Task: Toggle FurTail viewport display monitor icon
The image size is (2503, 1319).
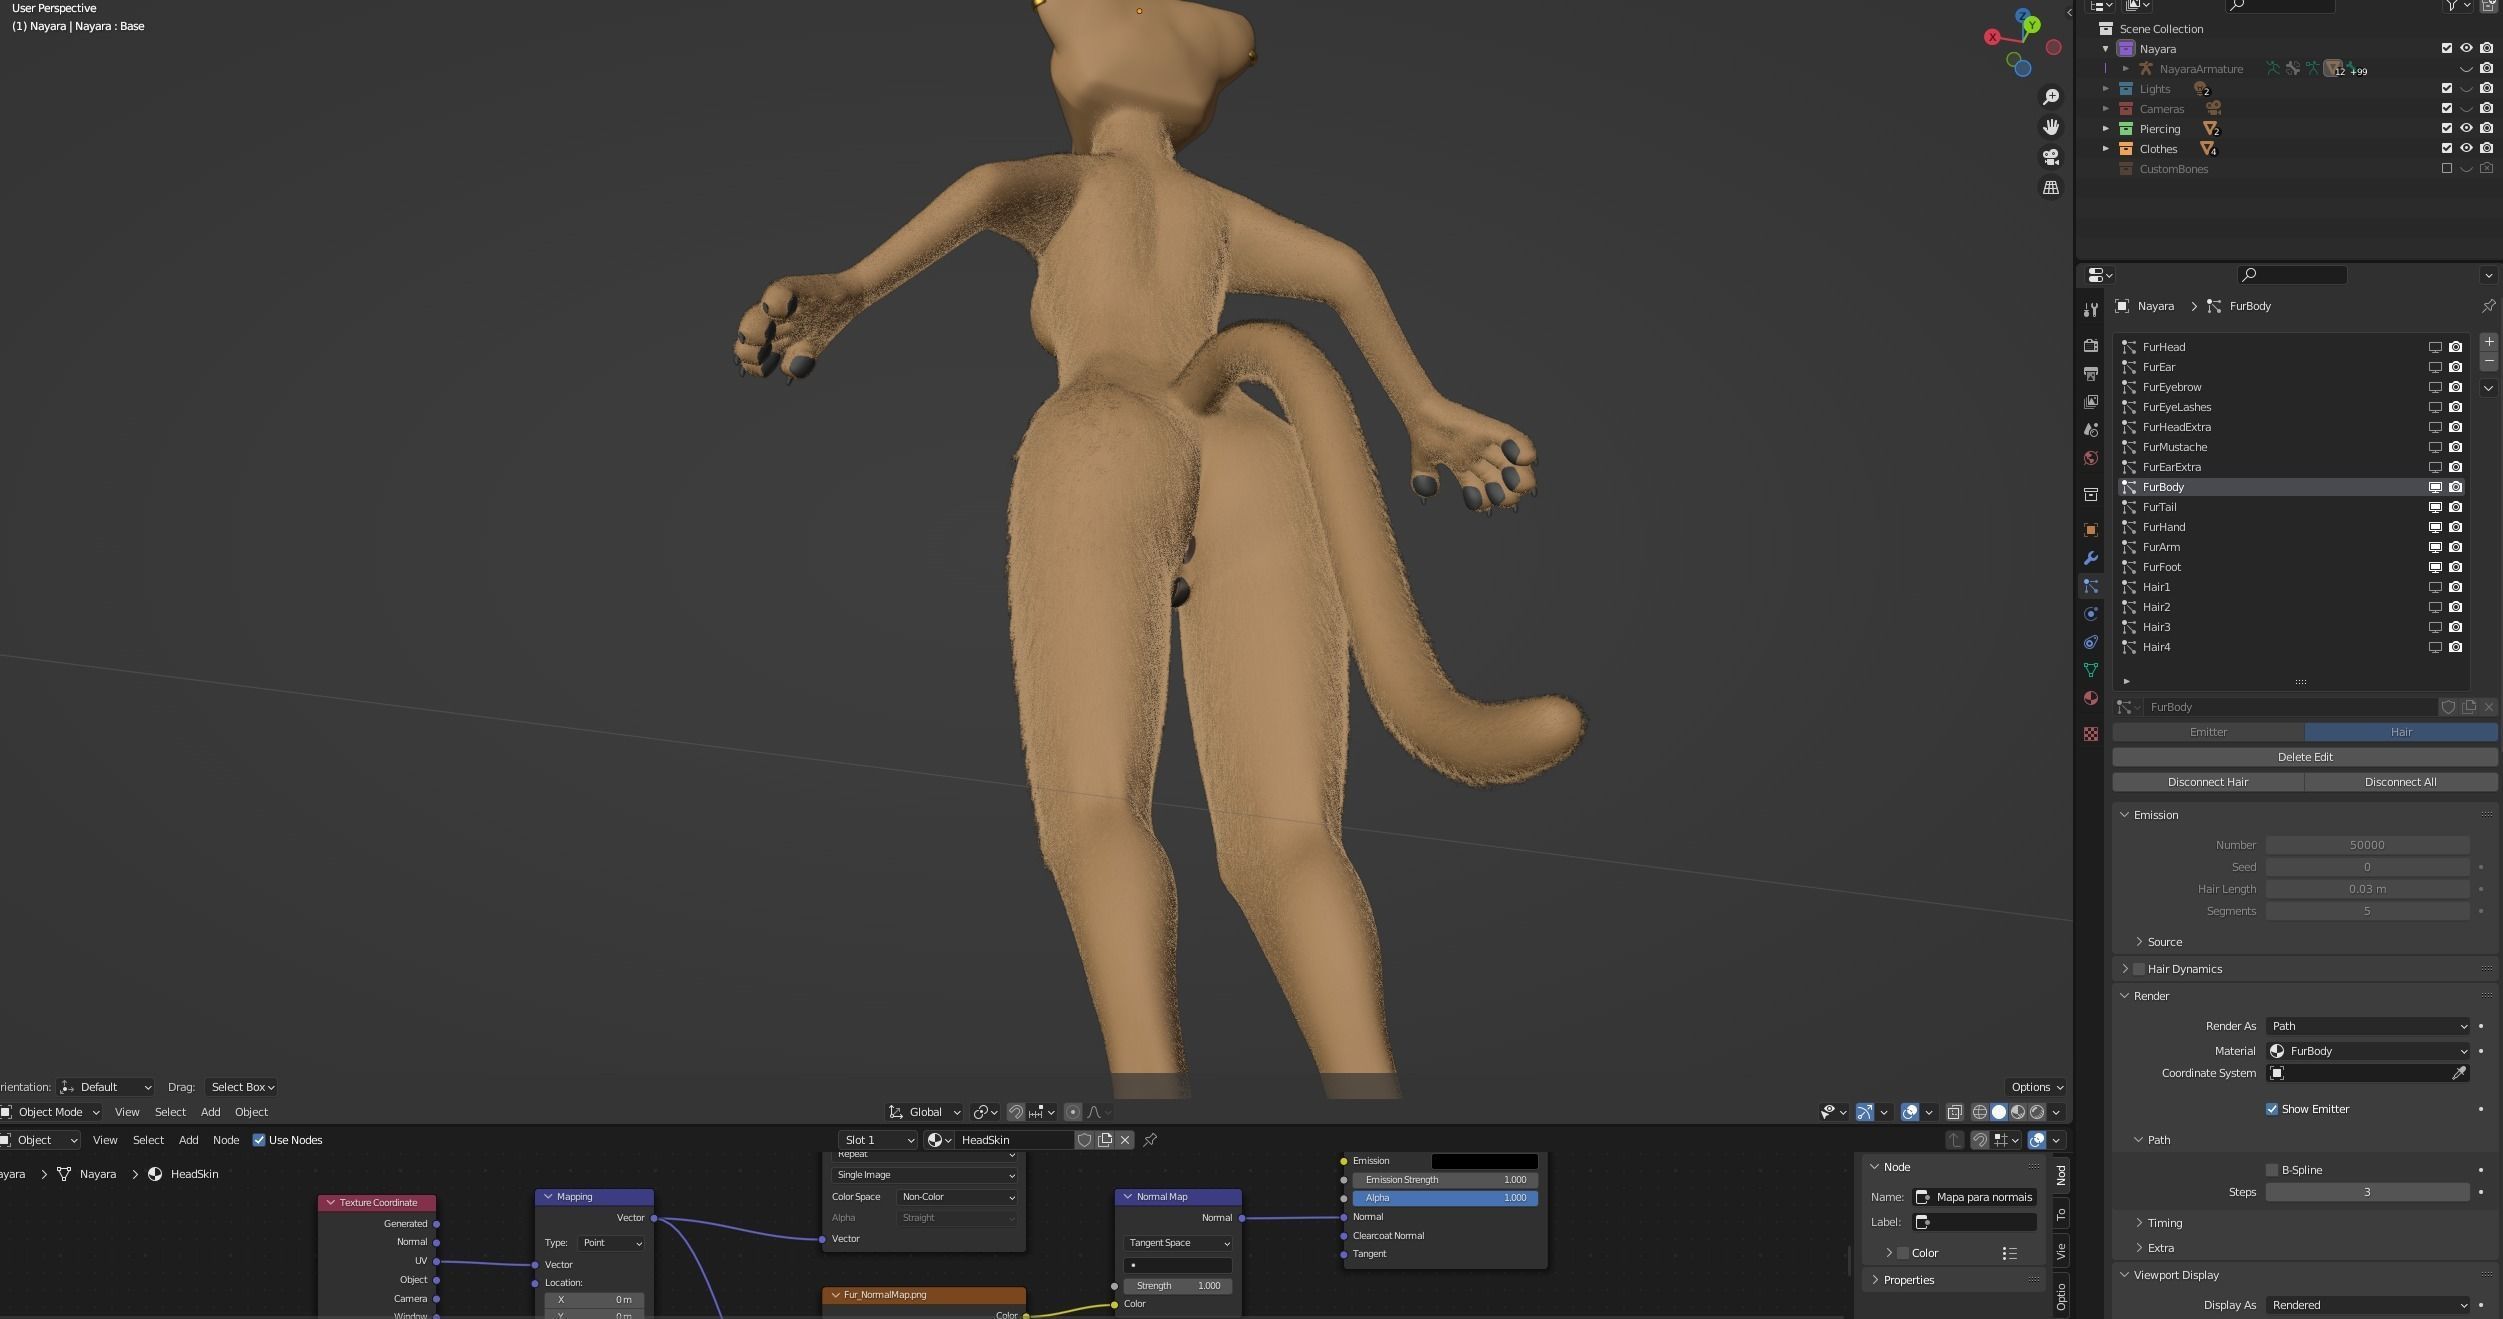Action: [2435, 507]
